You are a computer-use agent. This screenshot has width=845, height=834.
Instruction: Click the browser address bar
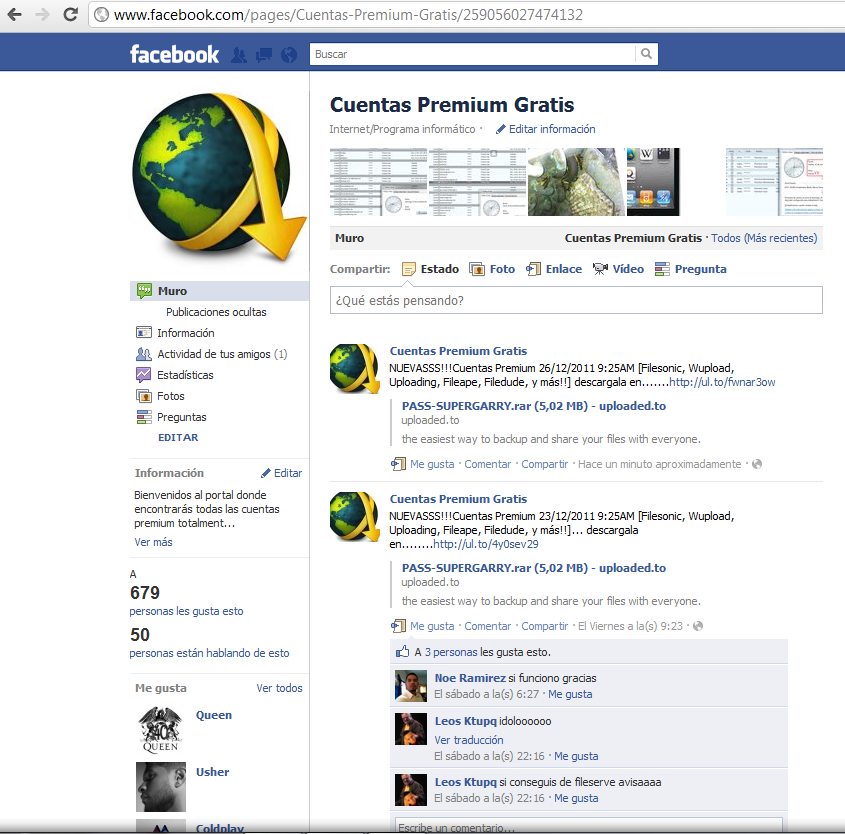click(x=467, y=15)
